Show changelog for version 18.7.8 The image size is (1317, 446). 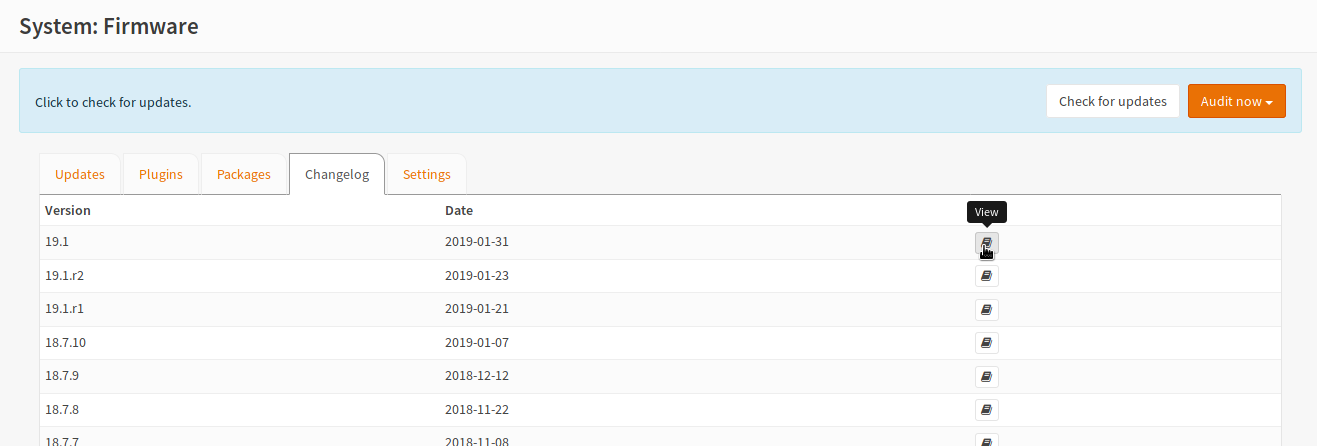click(x=986, y=410)
